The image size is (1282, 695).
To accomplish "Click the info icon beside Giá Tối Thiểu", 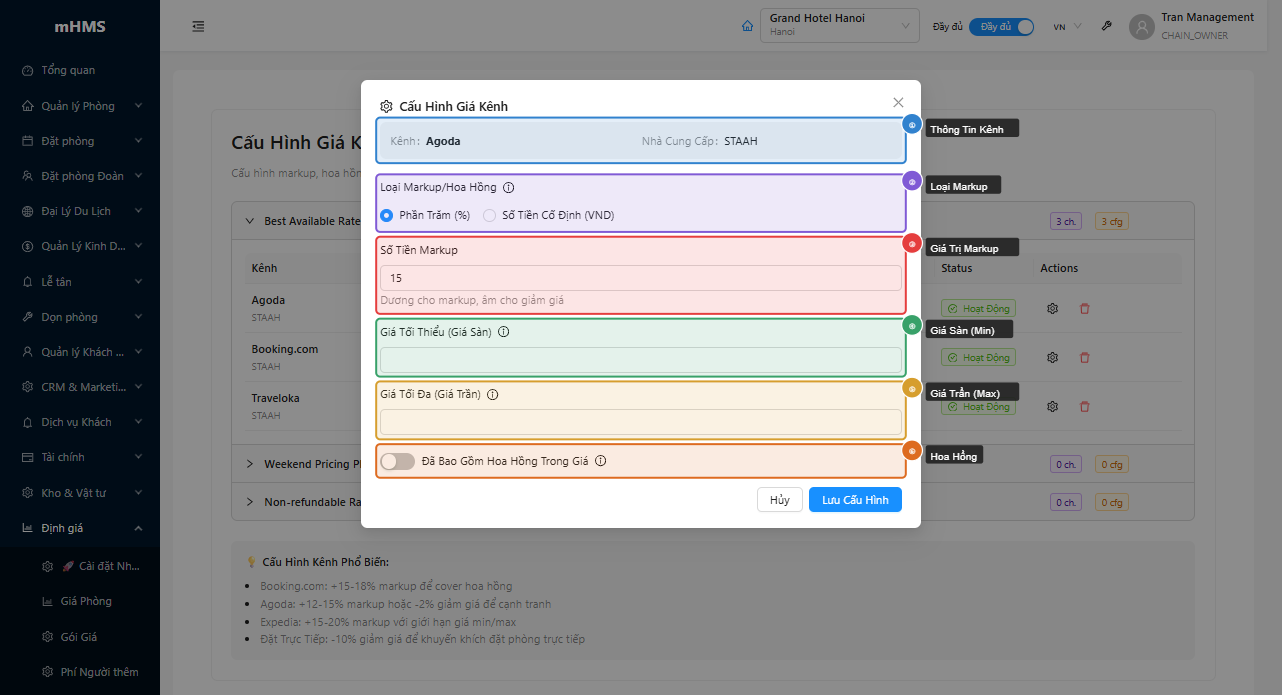I will (x=504, y=331).
